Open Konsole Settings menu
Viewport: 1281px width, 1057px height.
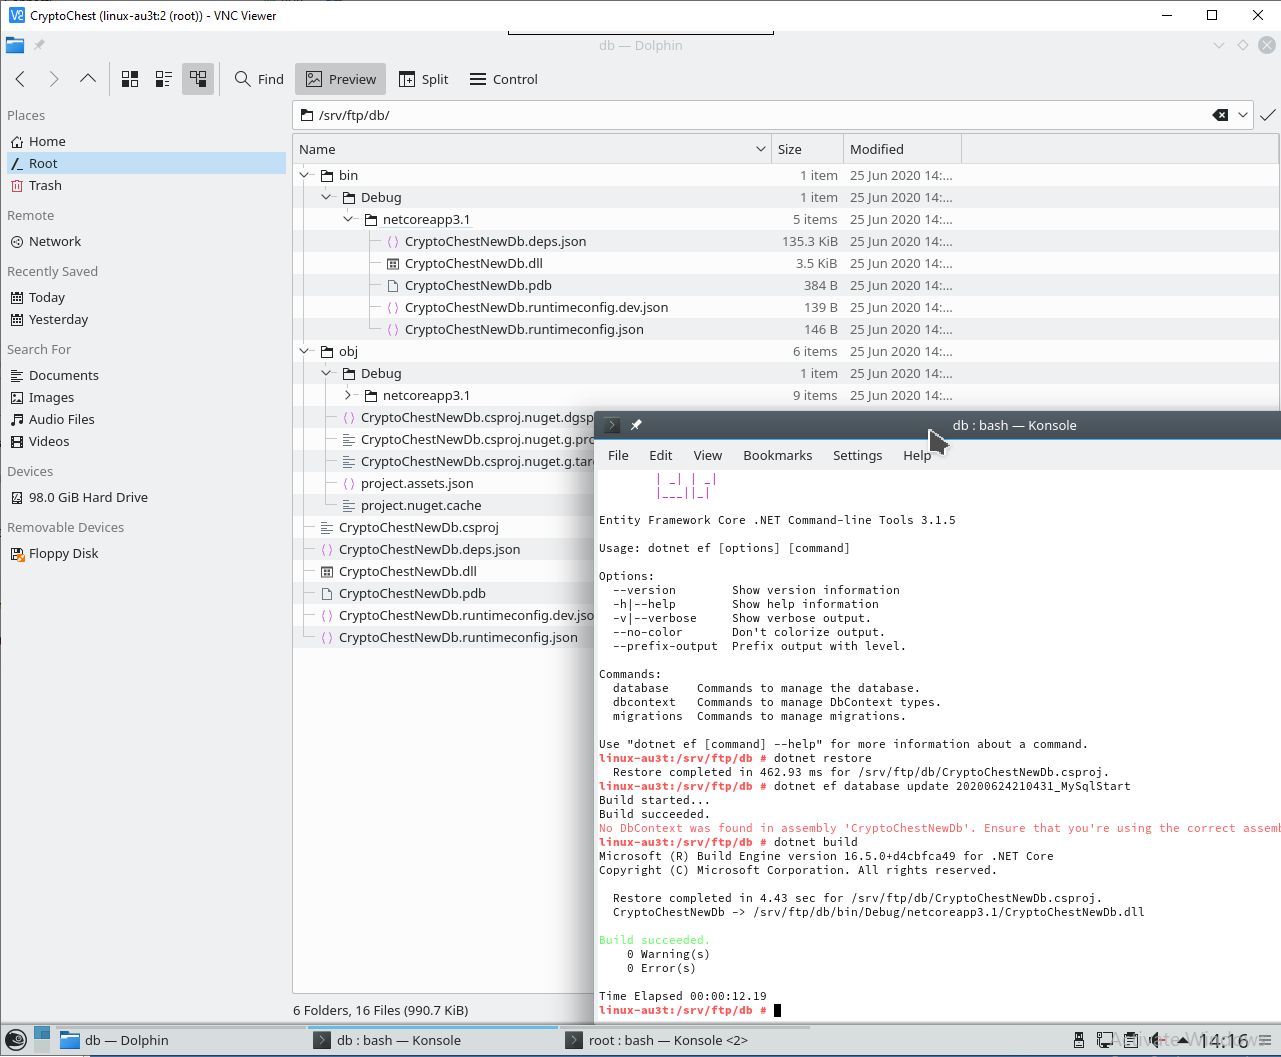857,455
